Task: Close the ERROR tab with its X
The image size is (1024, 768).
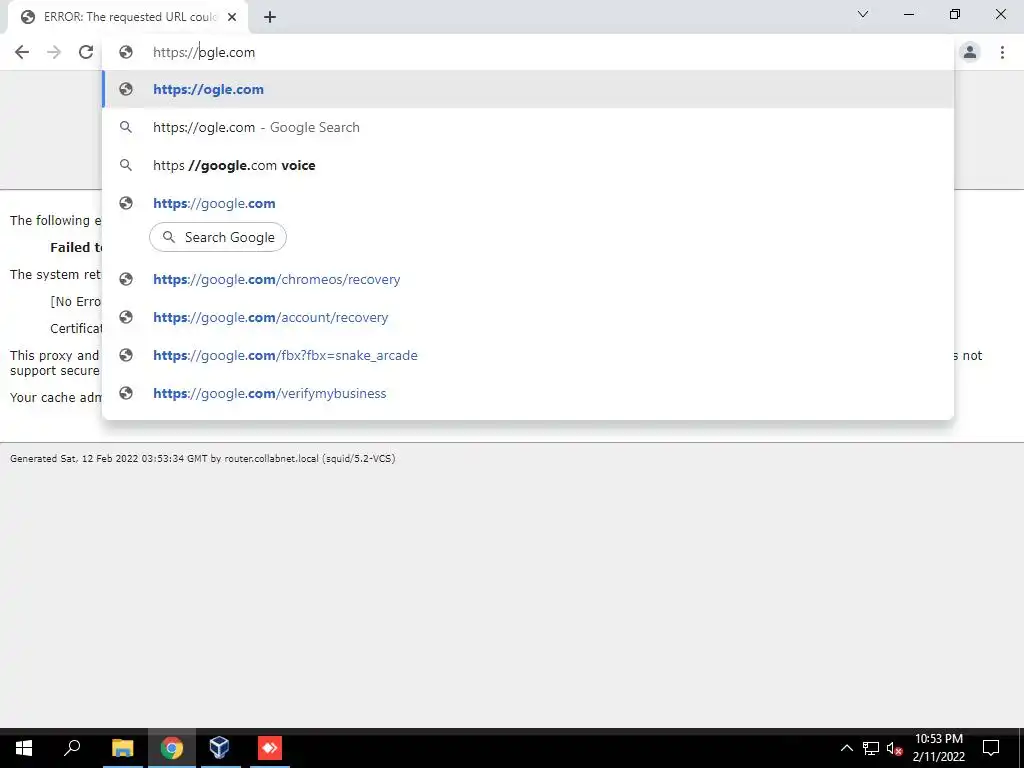Action: 232,18
